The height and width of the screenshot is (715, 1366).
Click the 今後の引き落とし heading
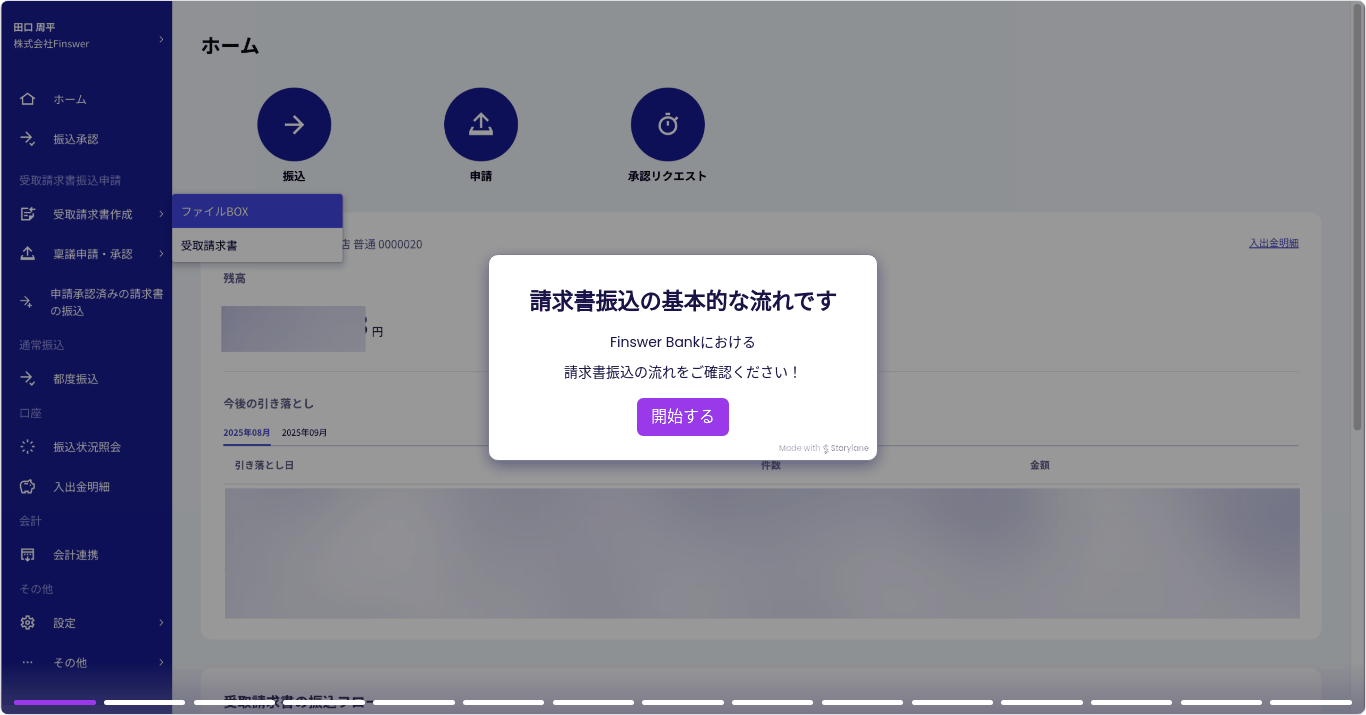(268, 403)
